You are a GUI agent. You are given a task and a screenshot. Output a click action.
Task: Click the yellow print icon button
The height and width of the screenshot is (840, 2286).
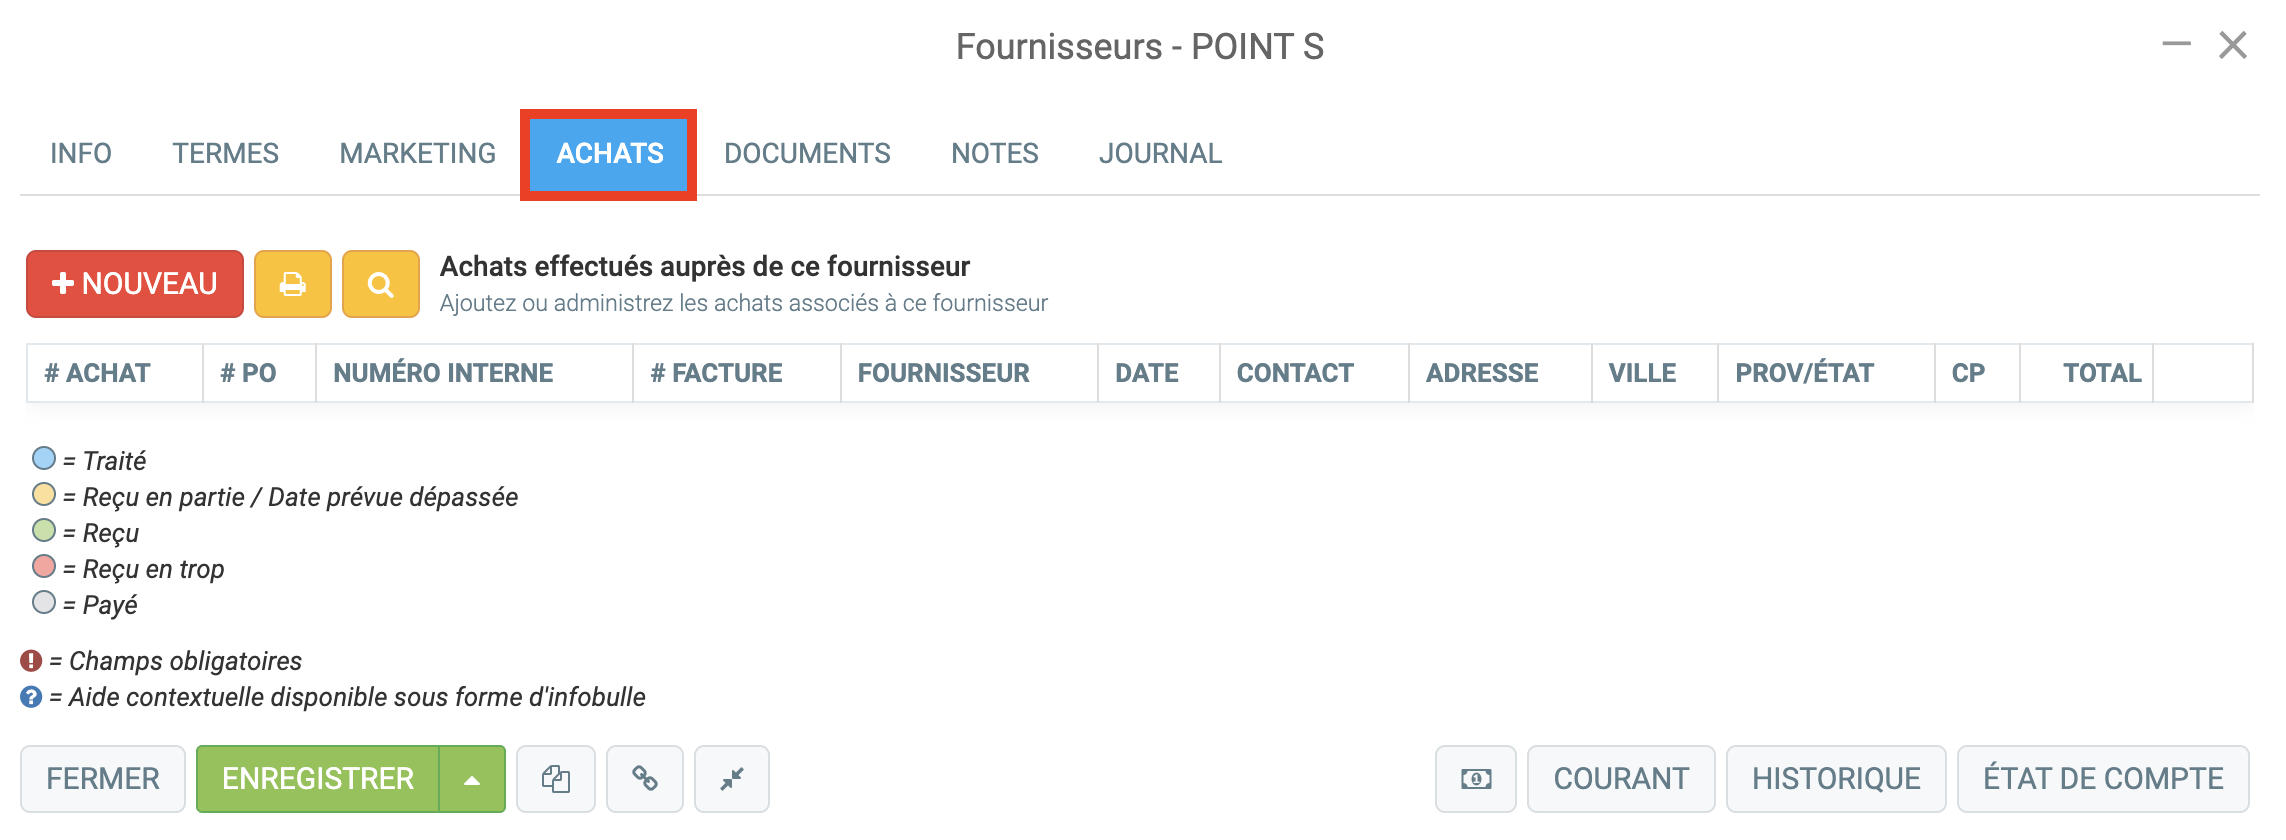tap(292, 284)
